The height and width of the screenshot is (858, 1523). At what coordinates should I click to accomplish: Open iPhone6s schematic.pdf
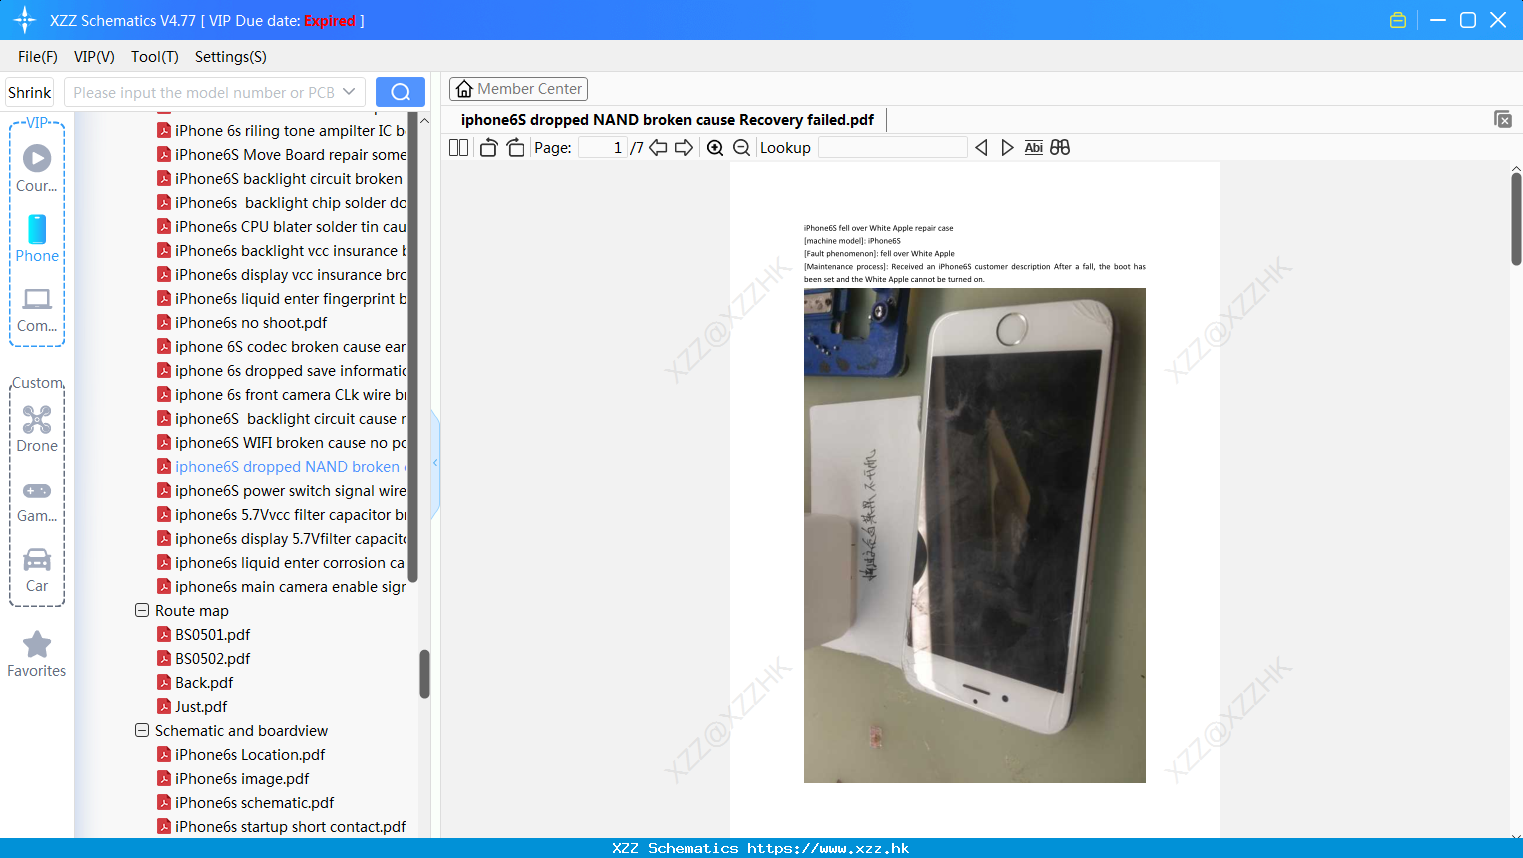[255, 803]
